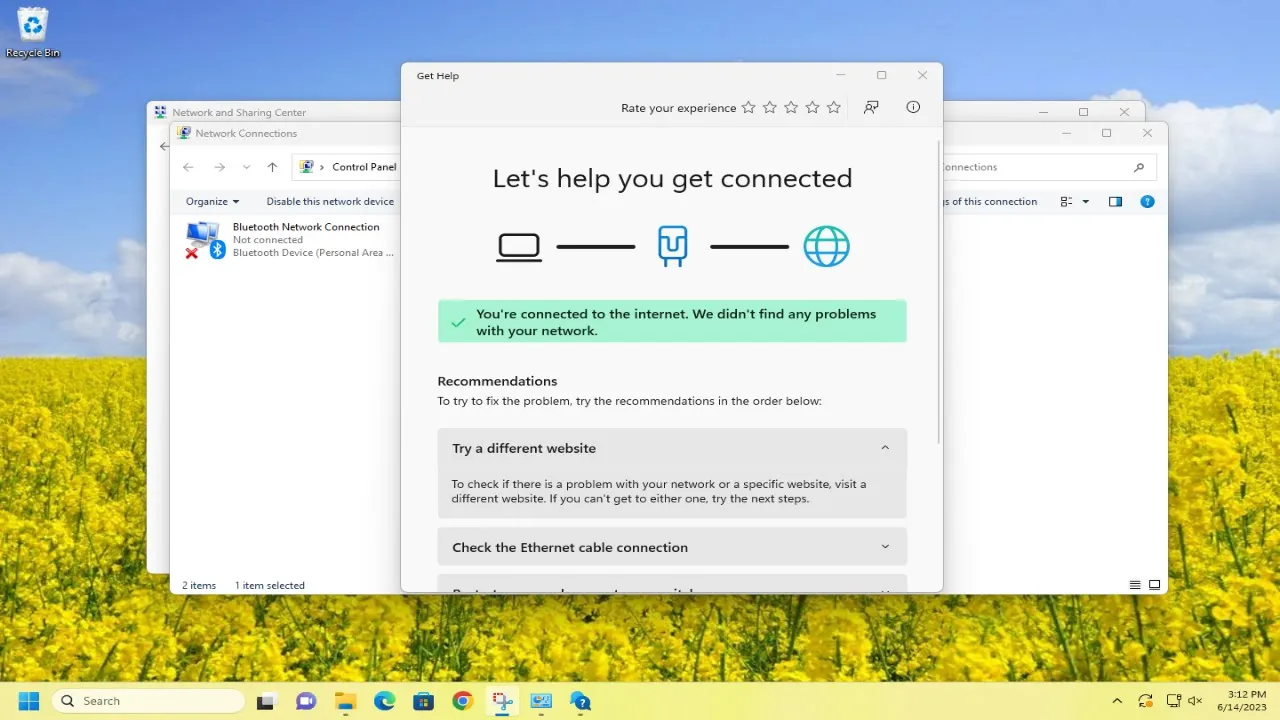This screenshot has height=720, width=1280.
Task: Launch Microsoft Edge from the taskbar
Action: click(384, 701)
